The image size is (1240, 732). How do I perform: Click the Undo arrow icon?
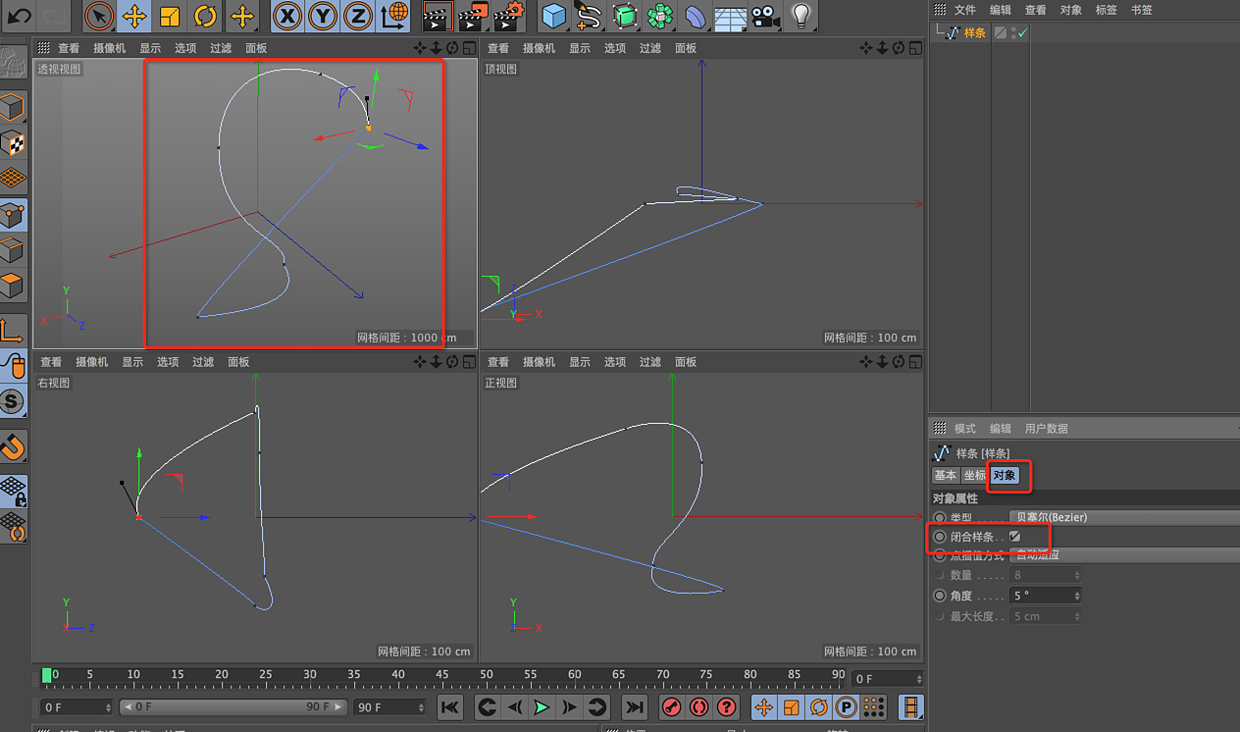(19, 15)
